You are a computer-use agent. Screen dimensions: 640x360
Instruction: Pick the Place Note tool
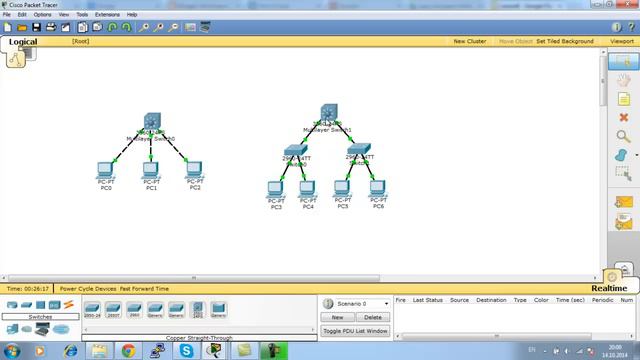point(623,99)
